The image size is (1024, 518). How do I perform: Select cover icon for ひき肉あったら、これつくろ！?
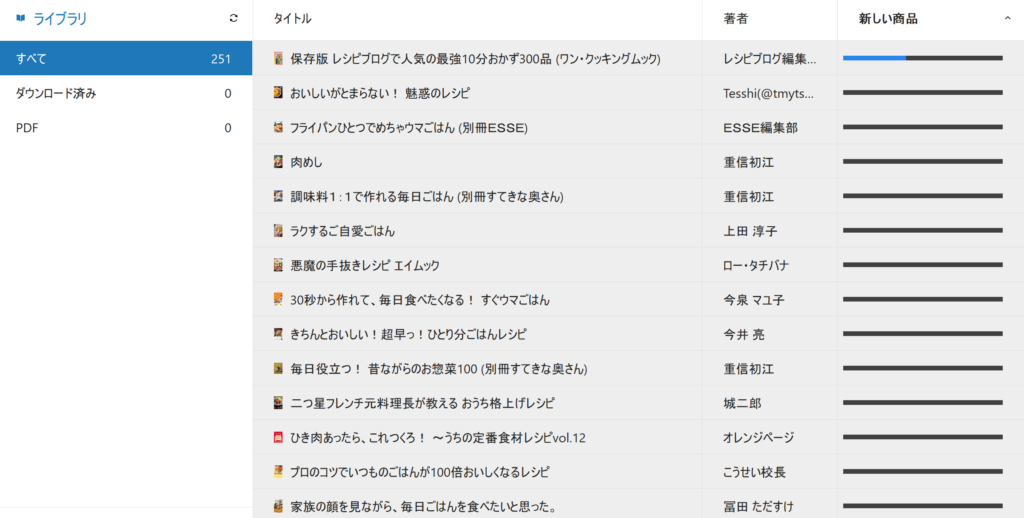(x=278, y=437)
